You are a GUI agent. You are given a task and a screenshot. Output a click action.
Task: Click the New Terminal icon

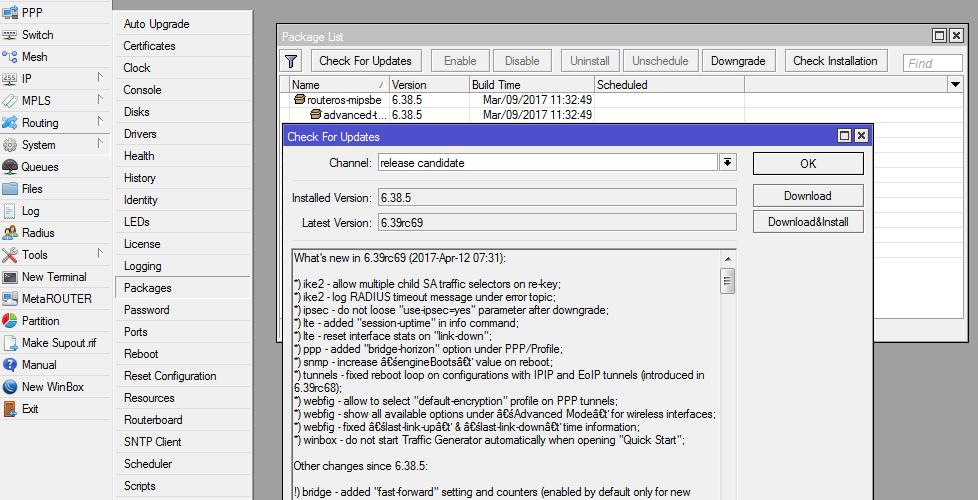pyautogui.click(x=9, y=277)
